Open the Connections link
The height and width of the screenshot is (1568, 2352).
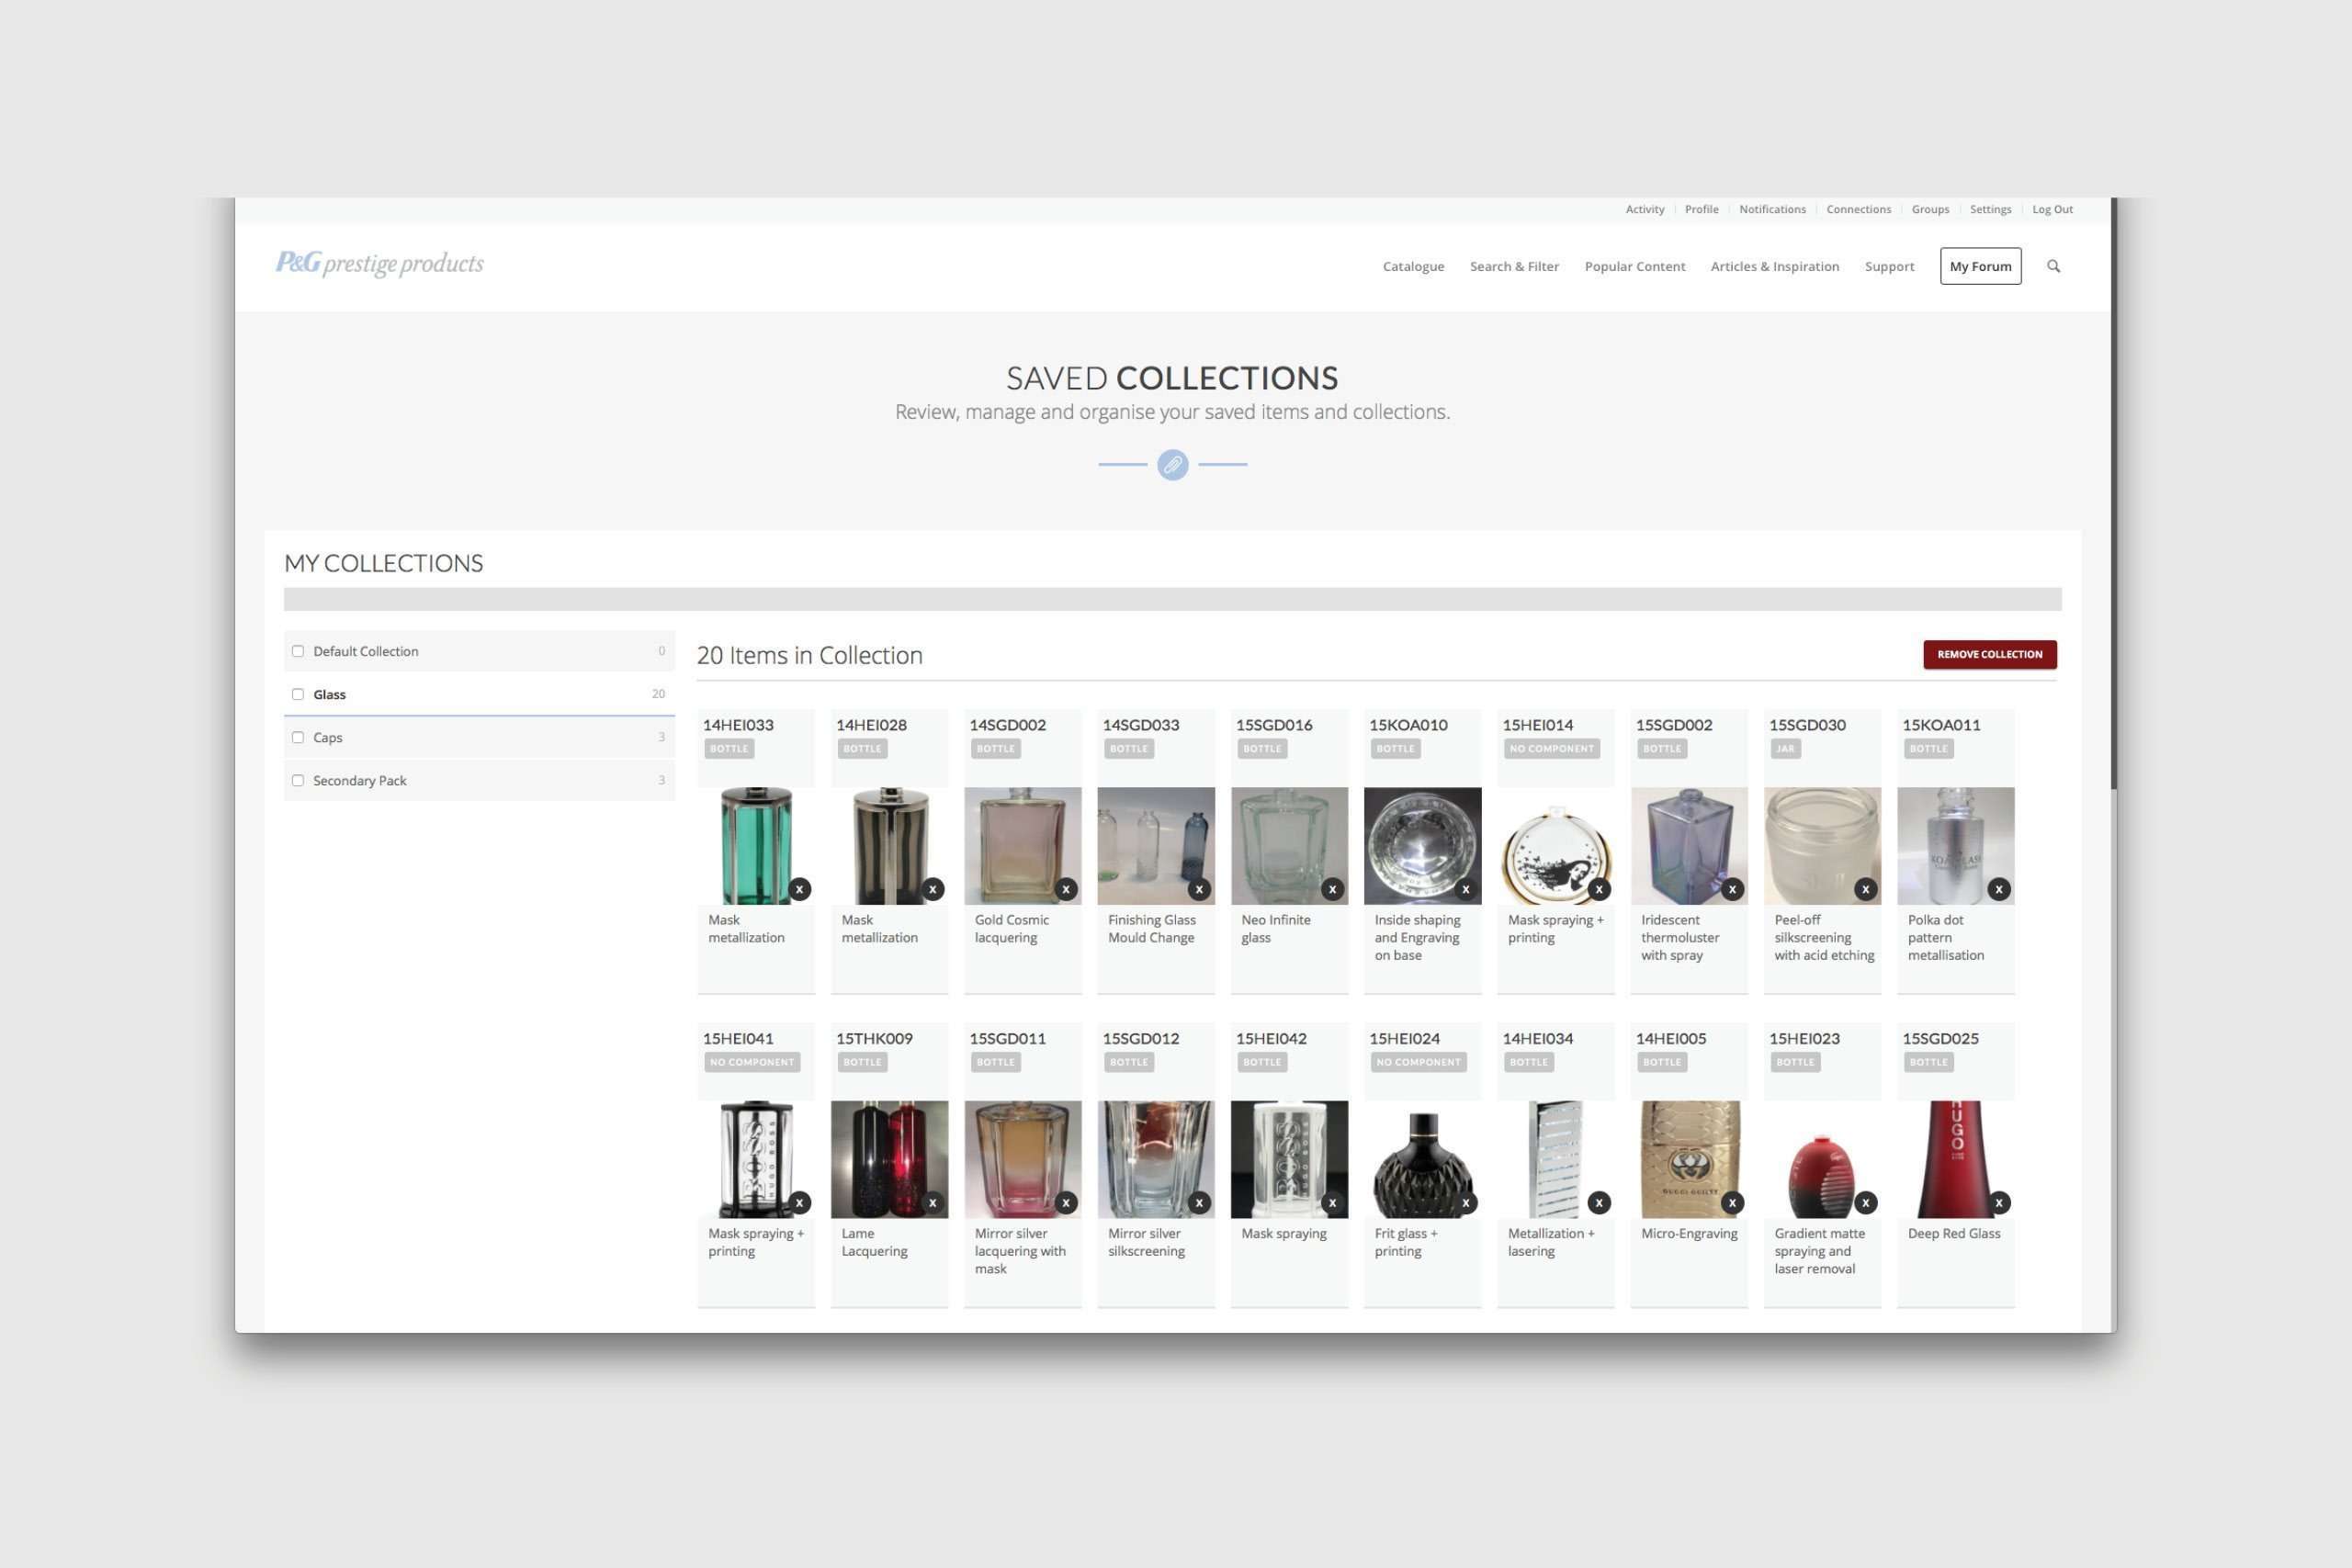(1858, 209)
